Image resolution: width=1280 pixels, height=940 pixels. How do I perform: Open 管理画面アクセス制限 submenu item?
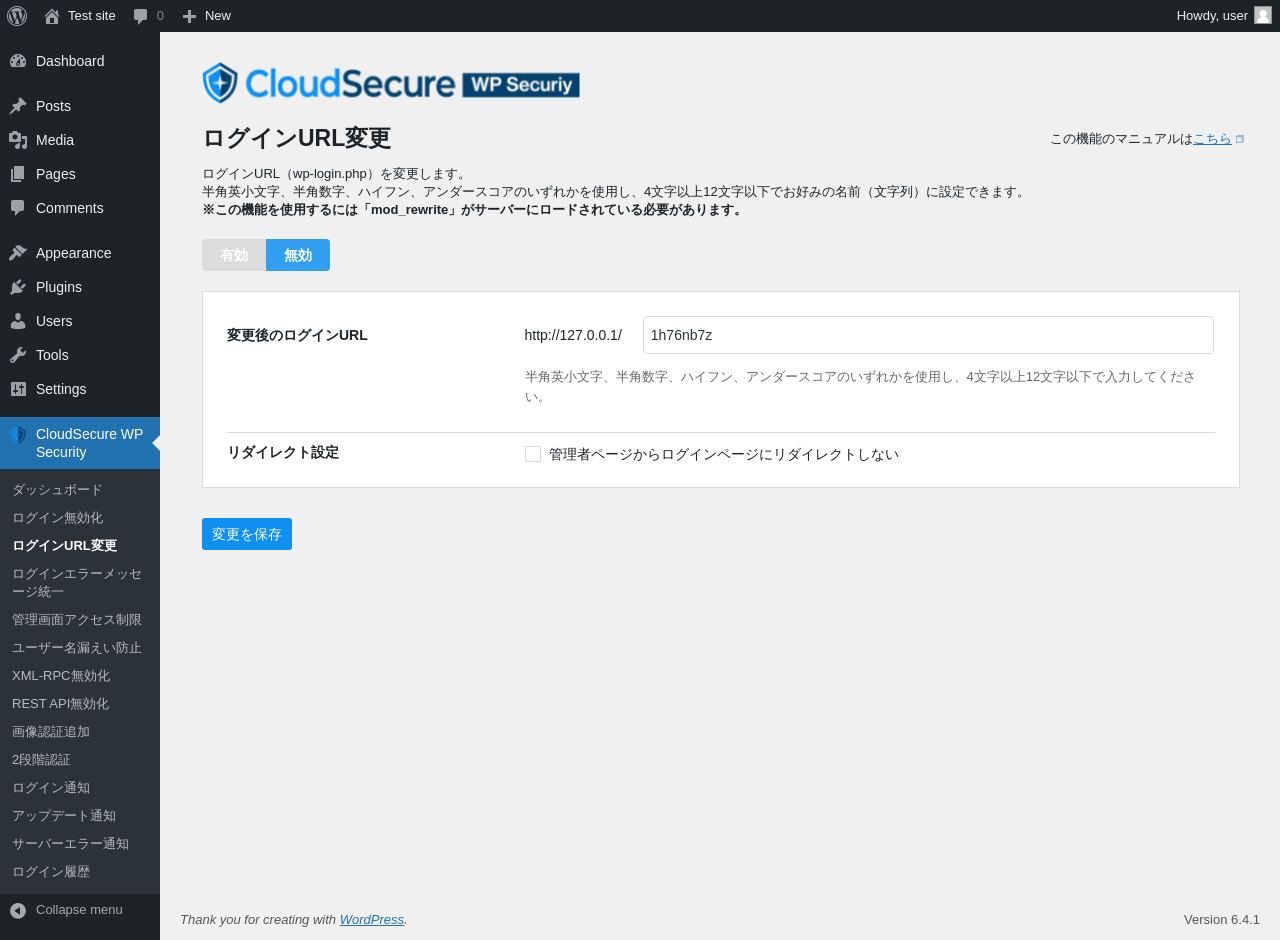pos(80,620)
